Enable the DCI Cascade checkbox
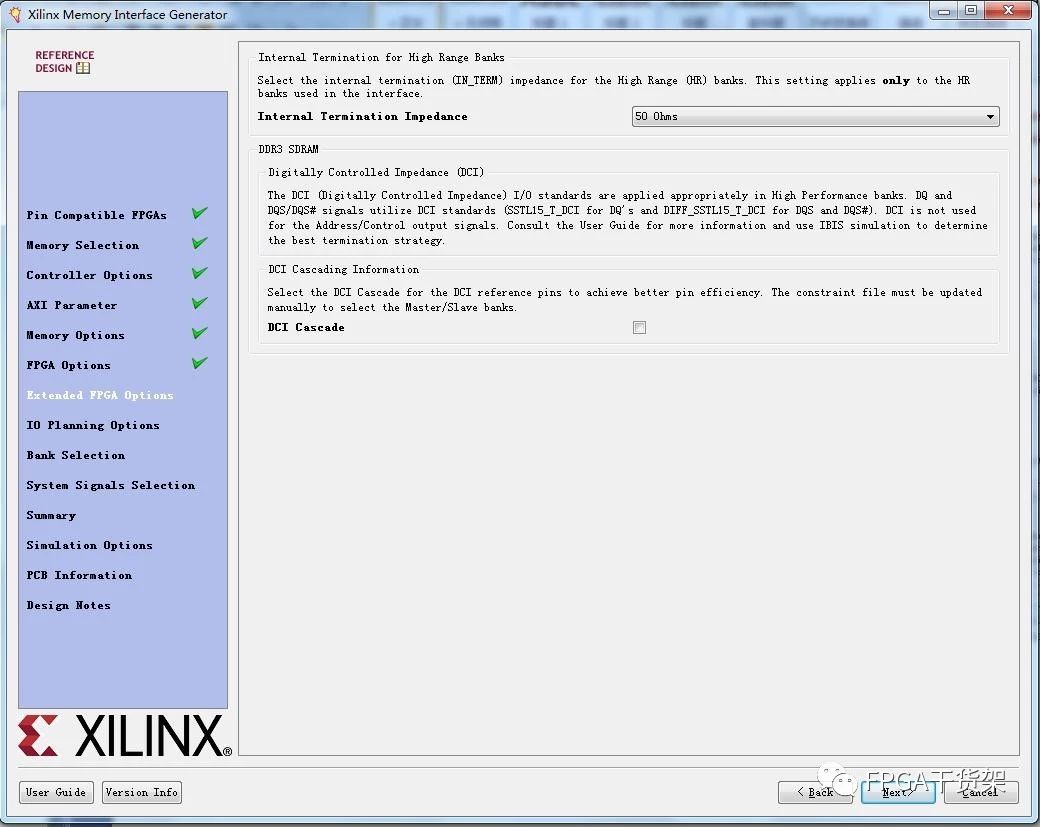 [639, 328]
